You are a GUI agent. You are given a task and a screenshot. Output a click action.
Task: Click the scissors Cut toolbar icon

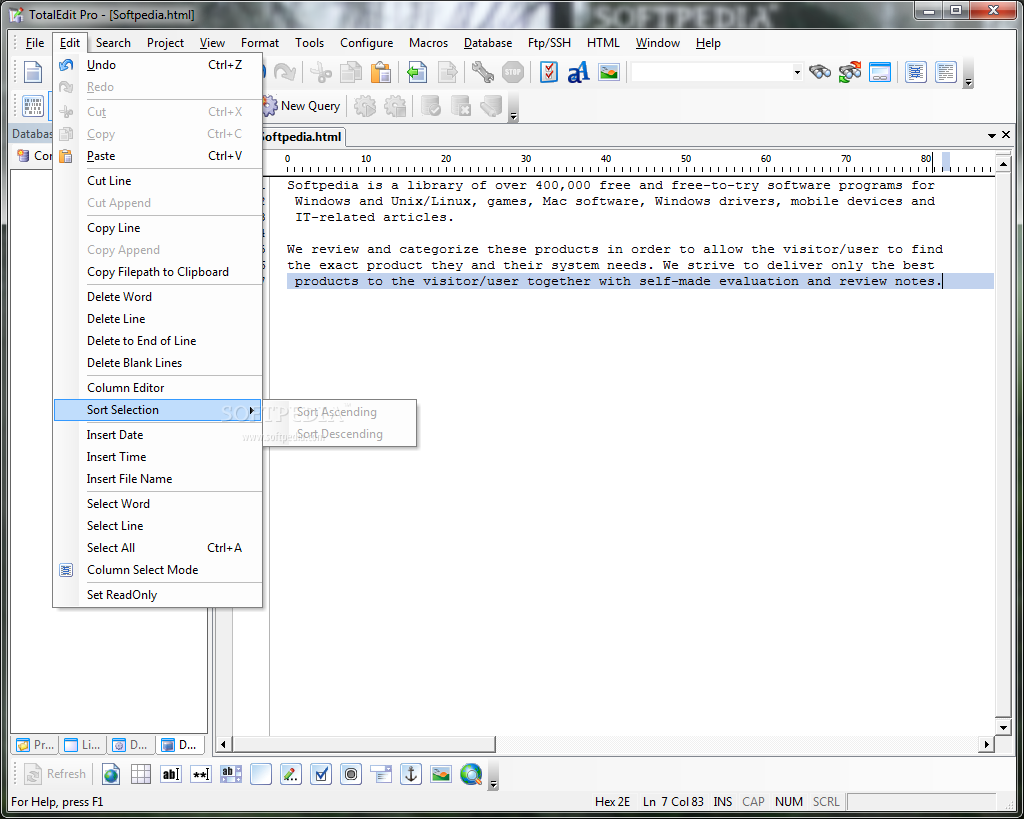(x=321, y=72)
